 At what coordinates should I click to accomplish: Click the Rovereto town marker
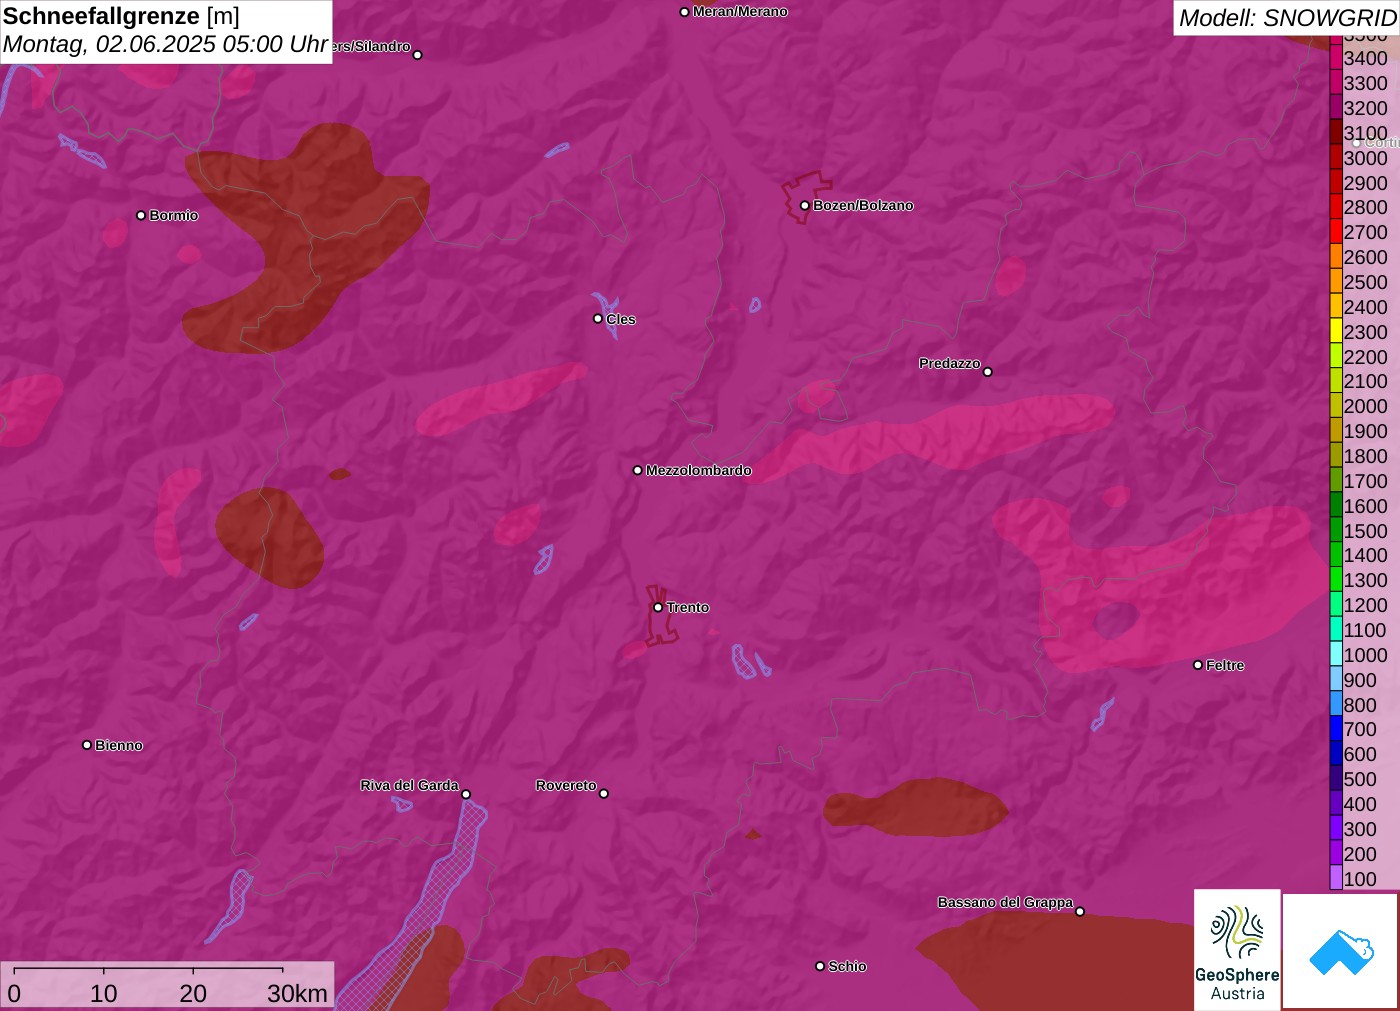click(604, 794)
